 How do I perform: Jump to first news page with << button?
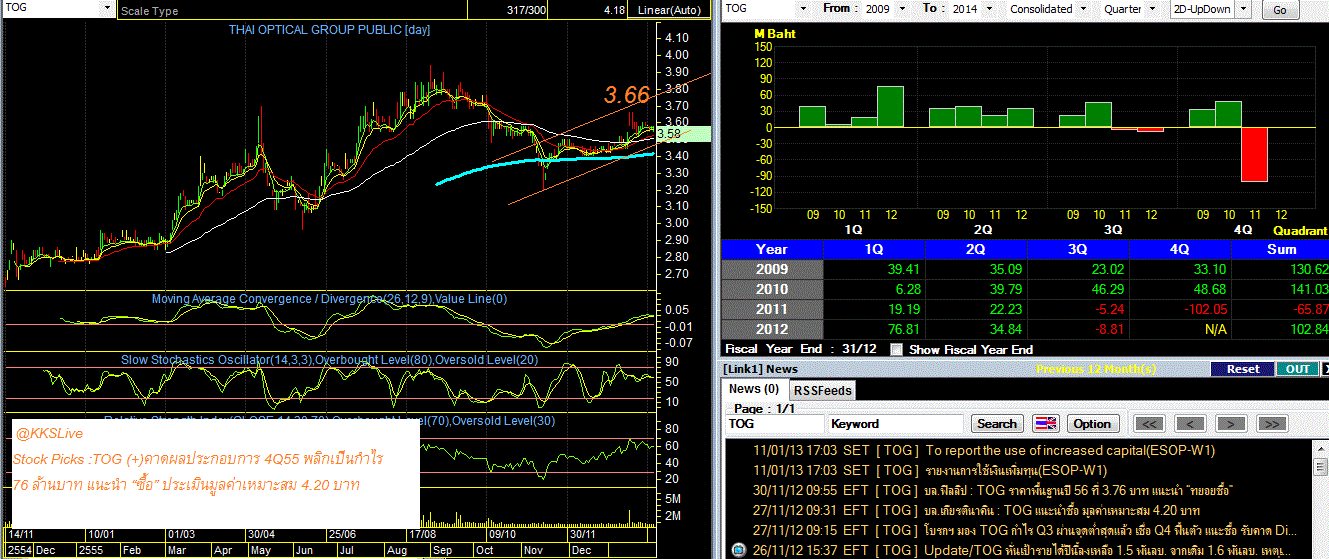click(x=1149, y=424)
